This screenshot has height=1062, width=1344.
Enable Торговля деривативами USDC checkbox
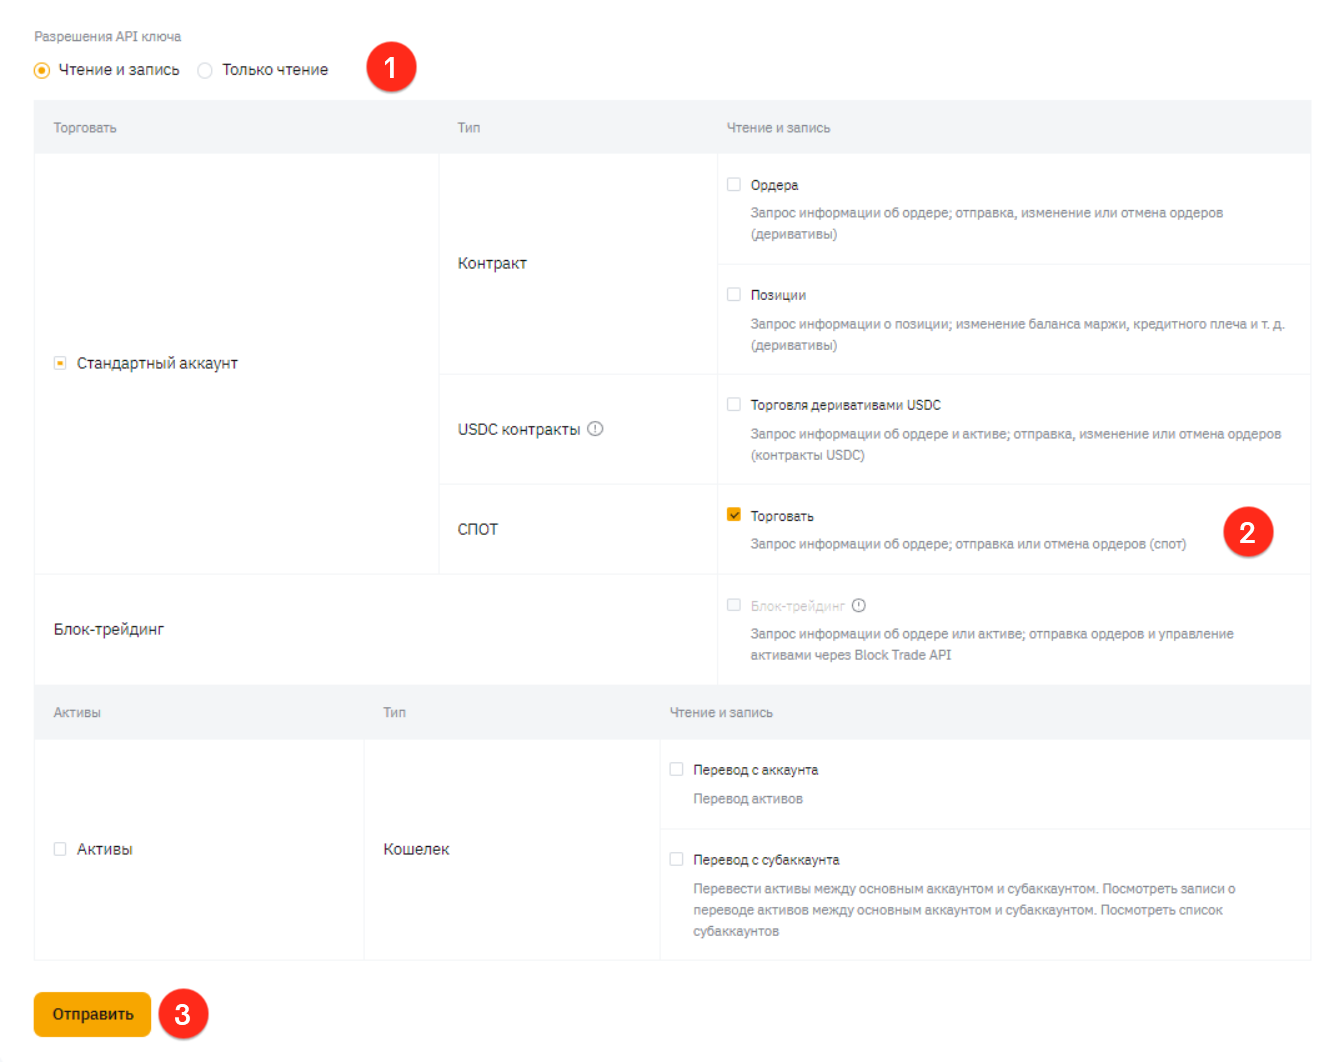click(734, 404)
